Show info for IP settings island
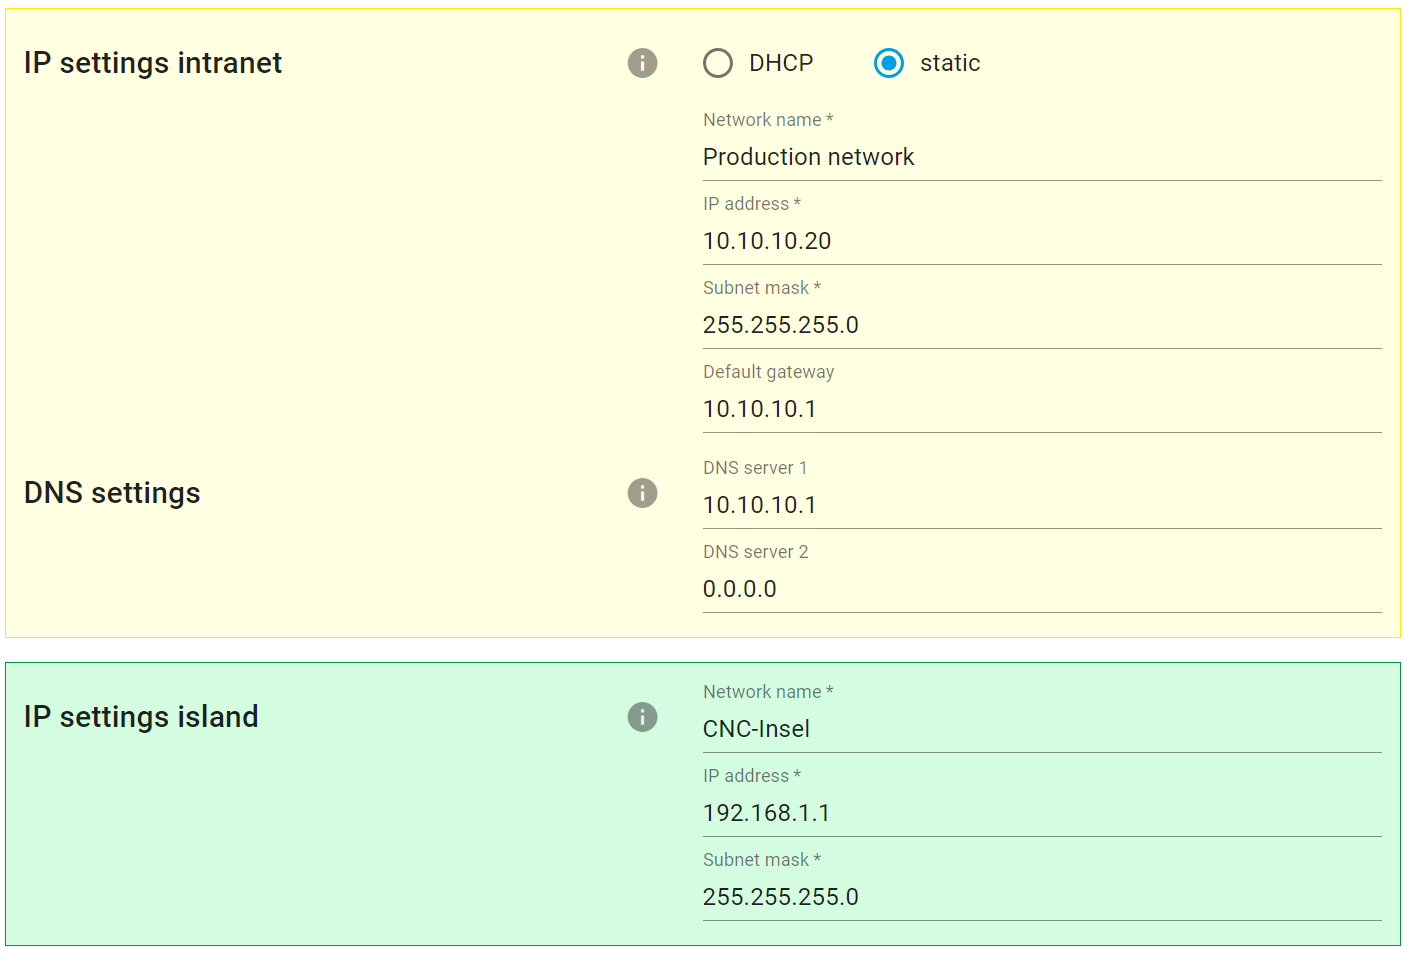Viewport: 1410px width, 956px height. 642,717
